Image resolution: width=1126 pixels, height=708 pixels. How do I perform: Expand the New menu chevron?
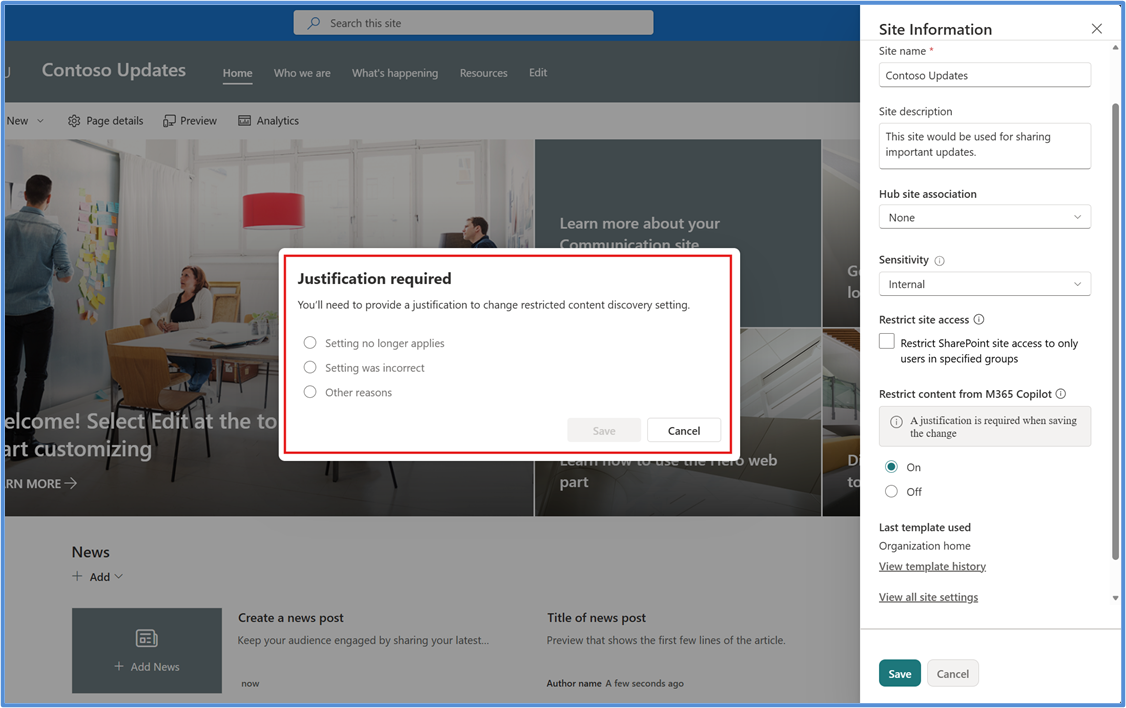pos(42,120)
